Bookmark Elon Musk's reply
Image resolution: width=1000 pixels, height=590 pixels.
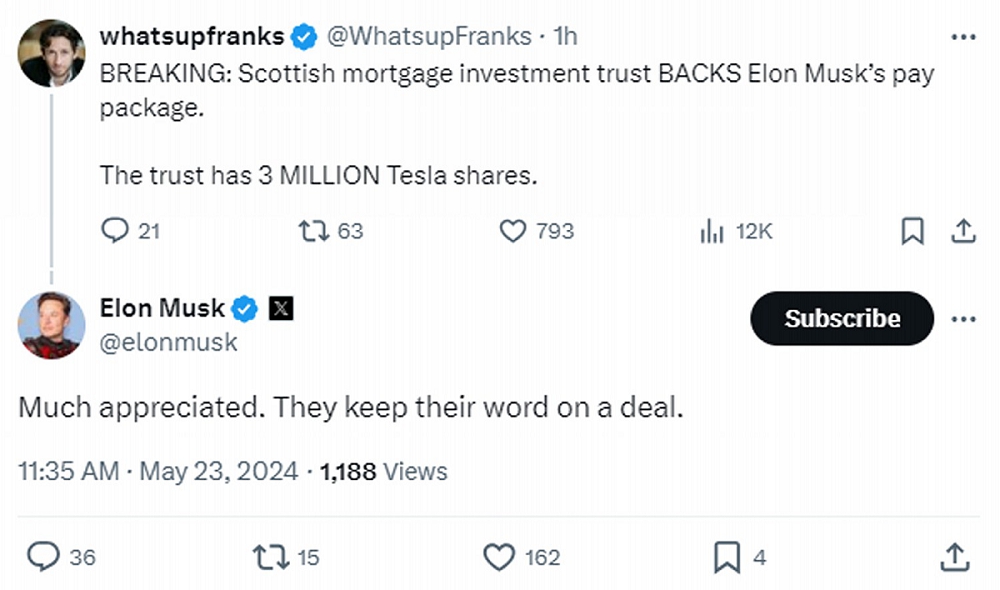point(727,557)
